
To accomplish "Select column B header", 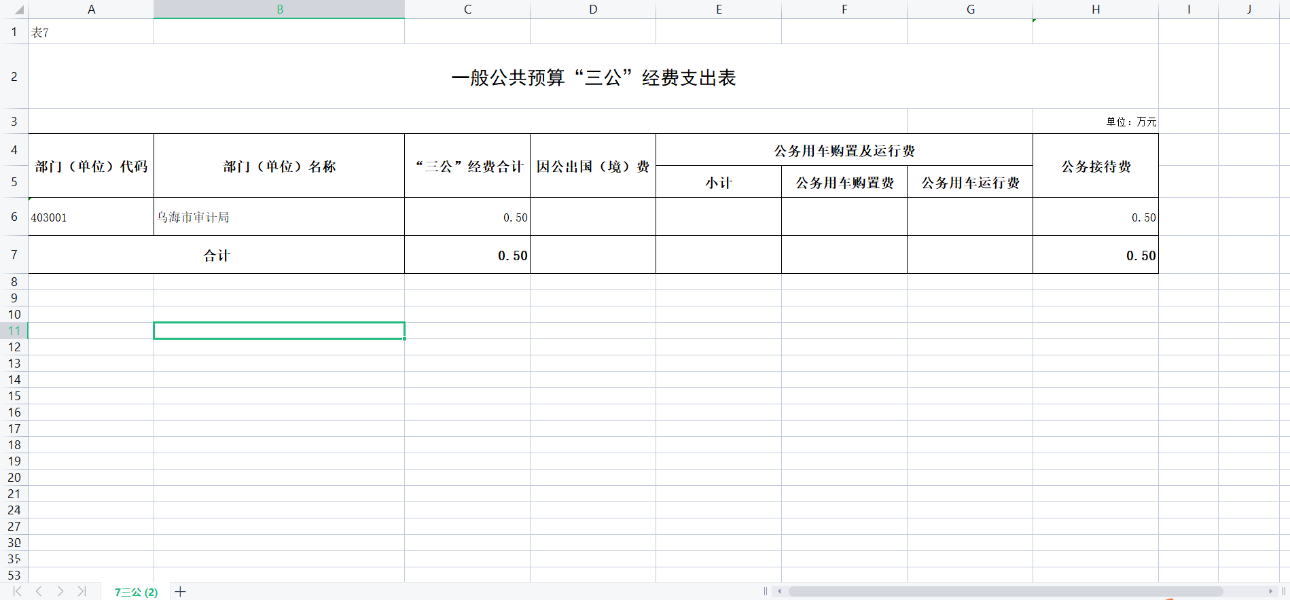I will click(279, 9).
